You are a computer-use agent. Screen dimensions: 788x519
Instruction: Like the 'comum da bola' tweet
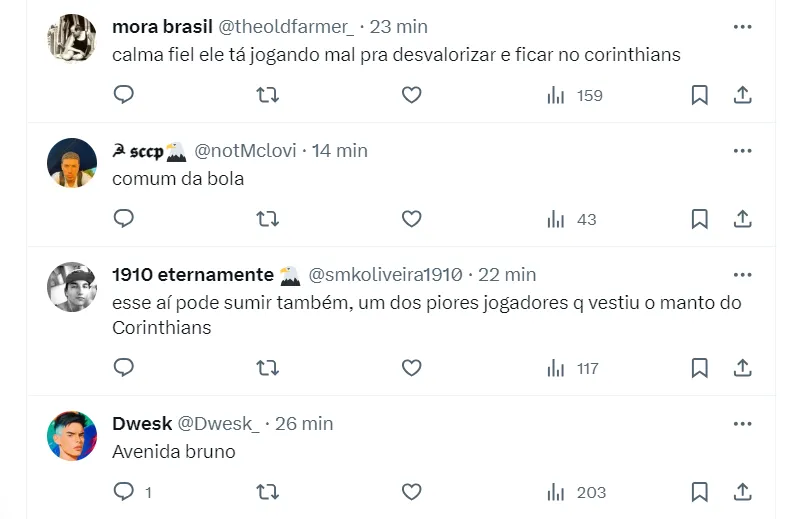411,218
